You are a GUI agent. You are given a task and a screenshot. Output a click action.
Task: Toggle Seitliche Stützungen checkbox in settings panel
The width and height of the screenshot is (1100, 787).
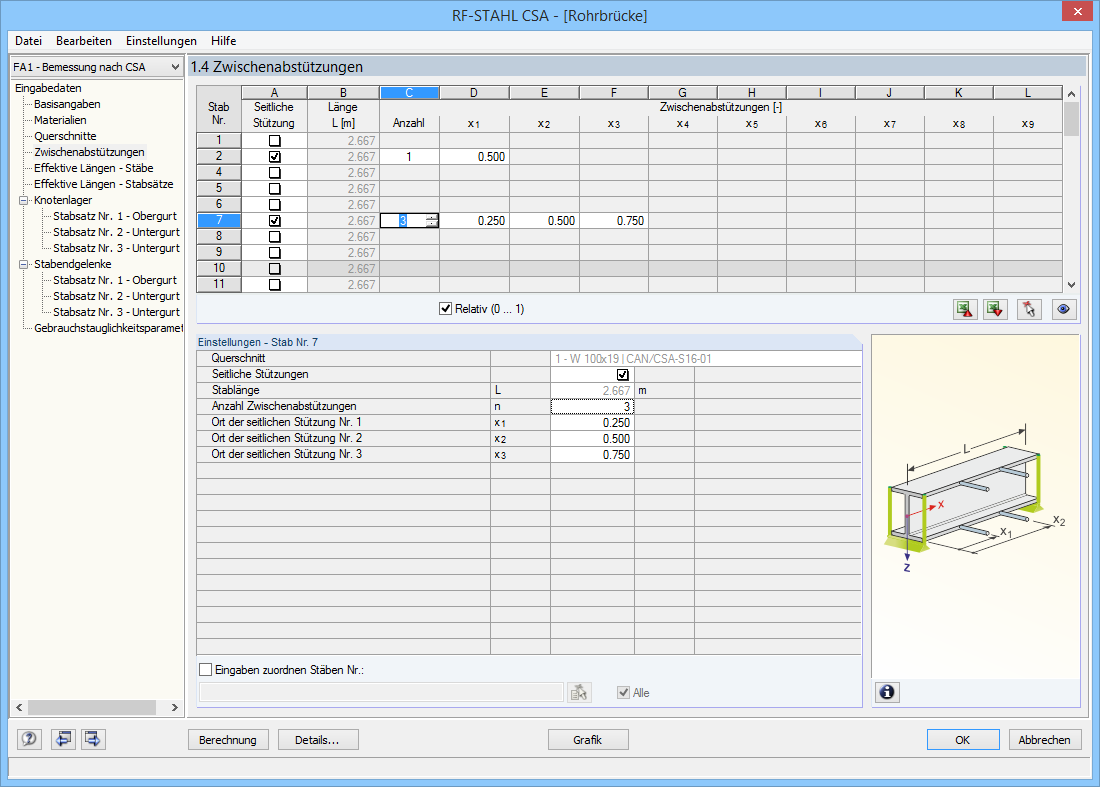click(x=622, y=375)
